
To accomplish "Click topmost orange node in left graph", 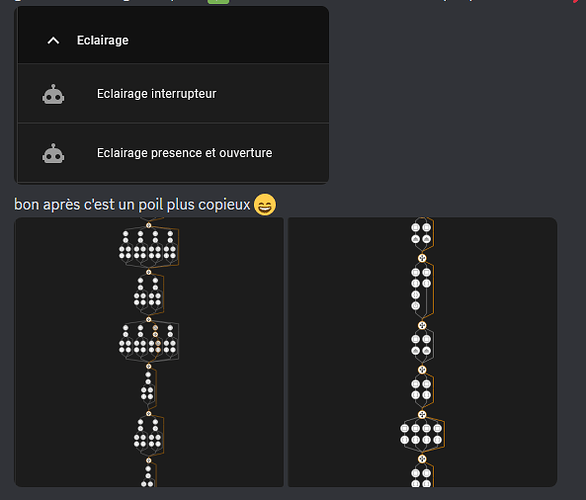I will click(x=148, y=225).
